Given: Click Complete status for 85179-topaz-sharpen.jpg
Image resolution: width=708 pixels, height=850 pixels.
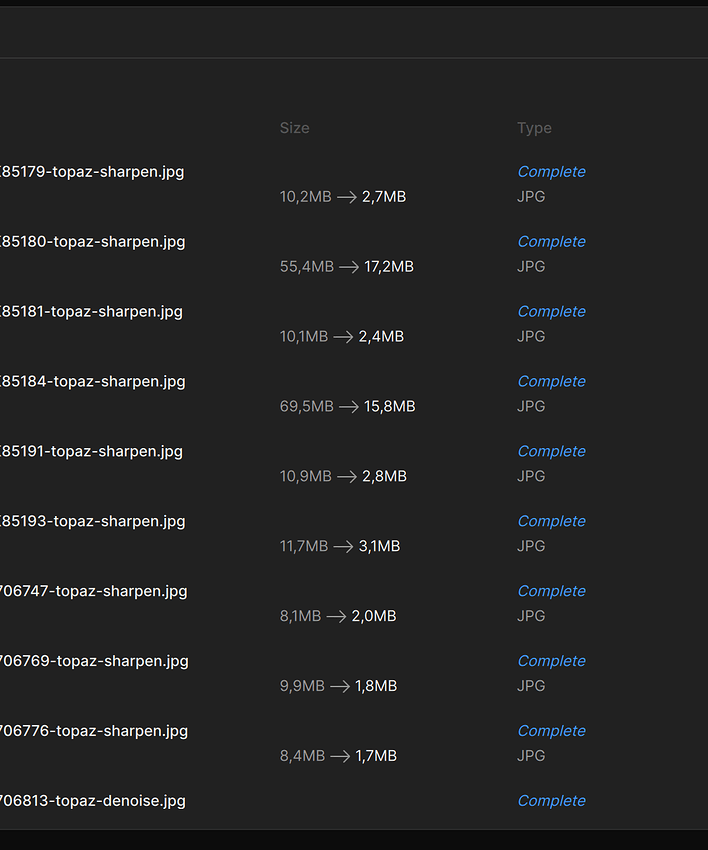Looking at the screenshot, I should (x=551, y=172).
